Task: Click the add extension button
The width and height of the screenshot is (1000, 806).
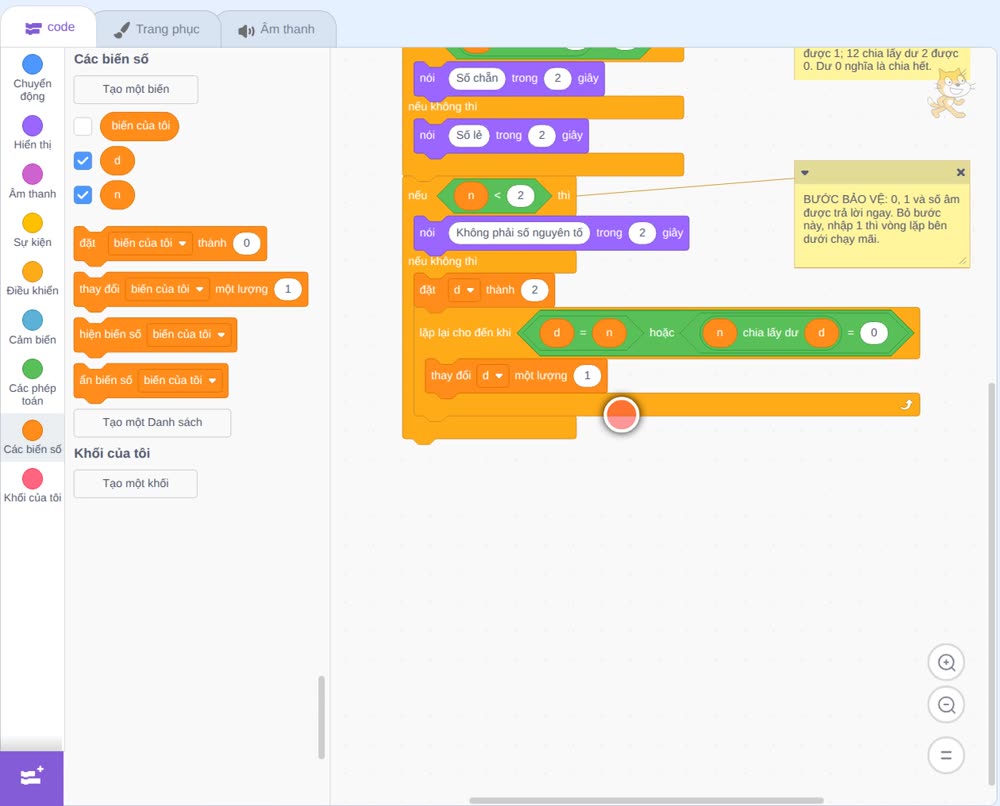Action: (32, 777)
